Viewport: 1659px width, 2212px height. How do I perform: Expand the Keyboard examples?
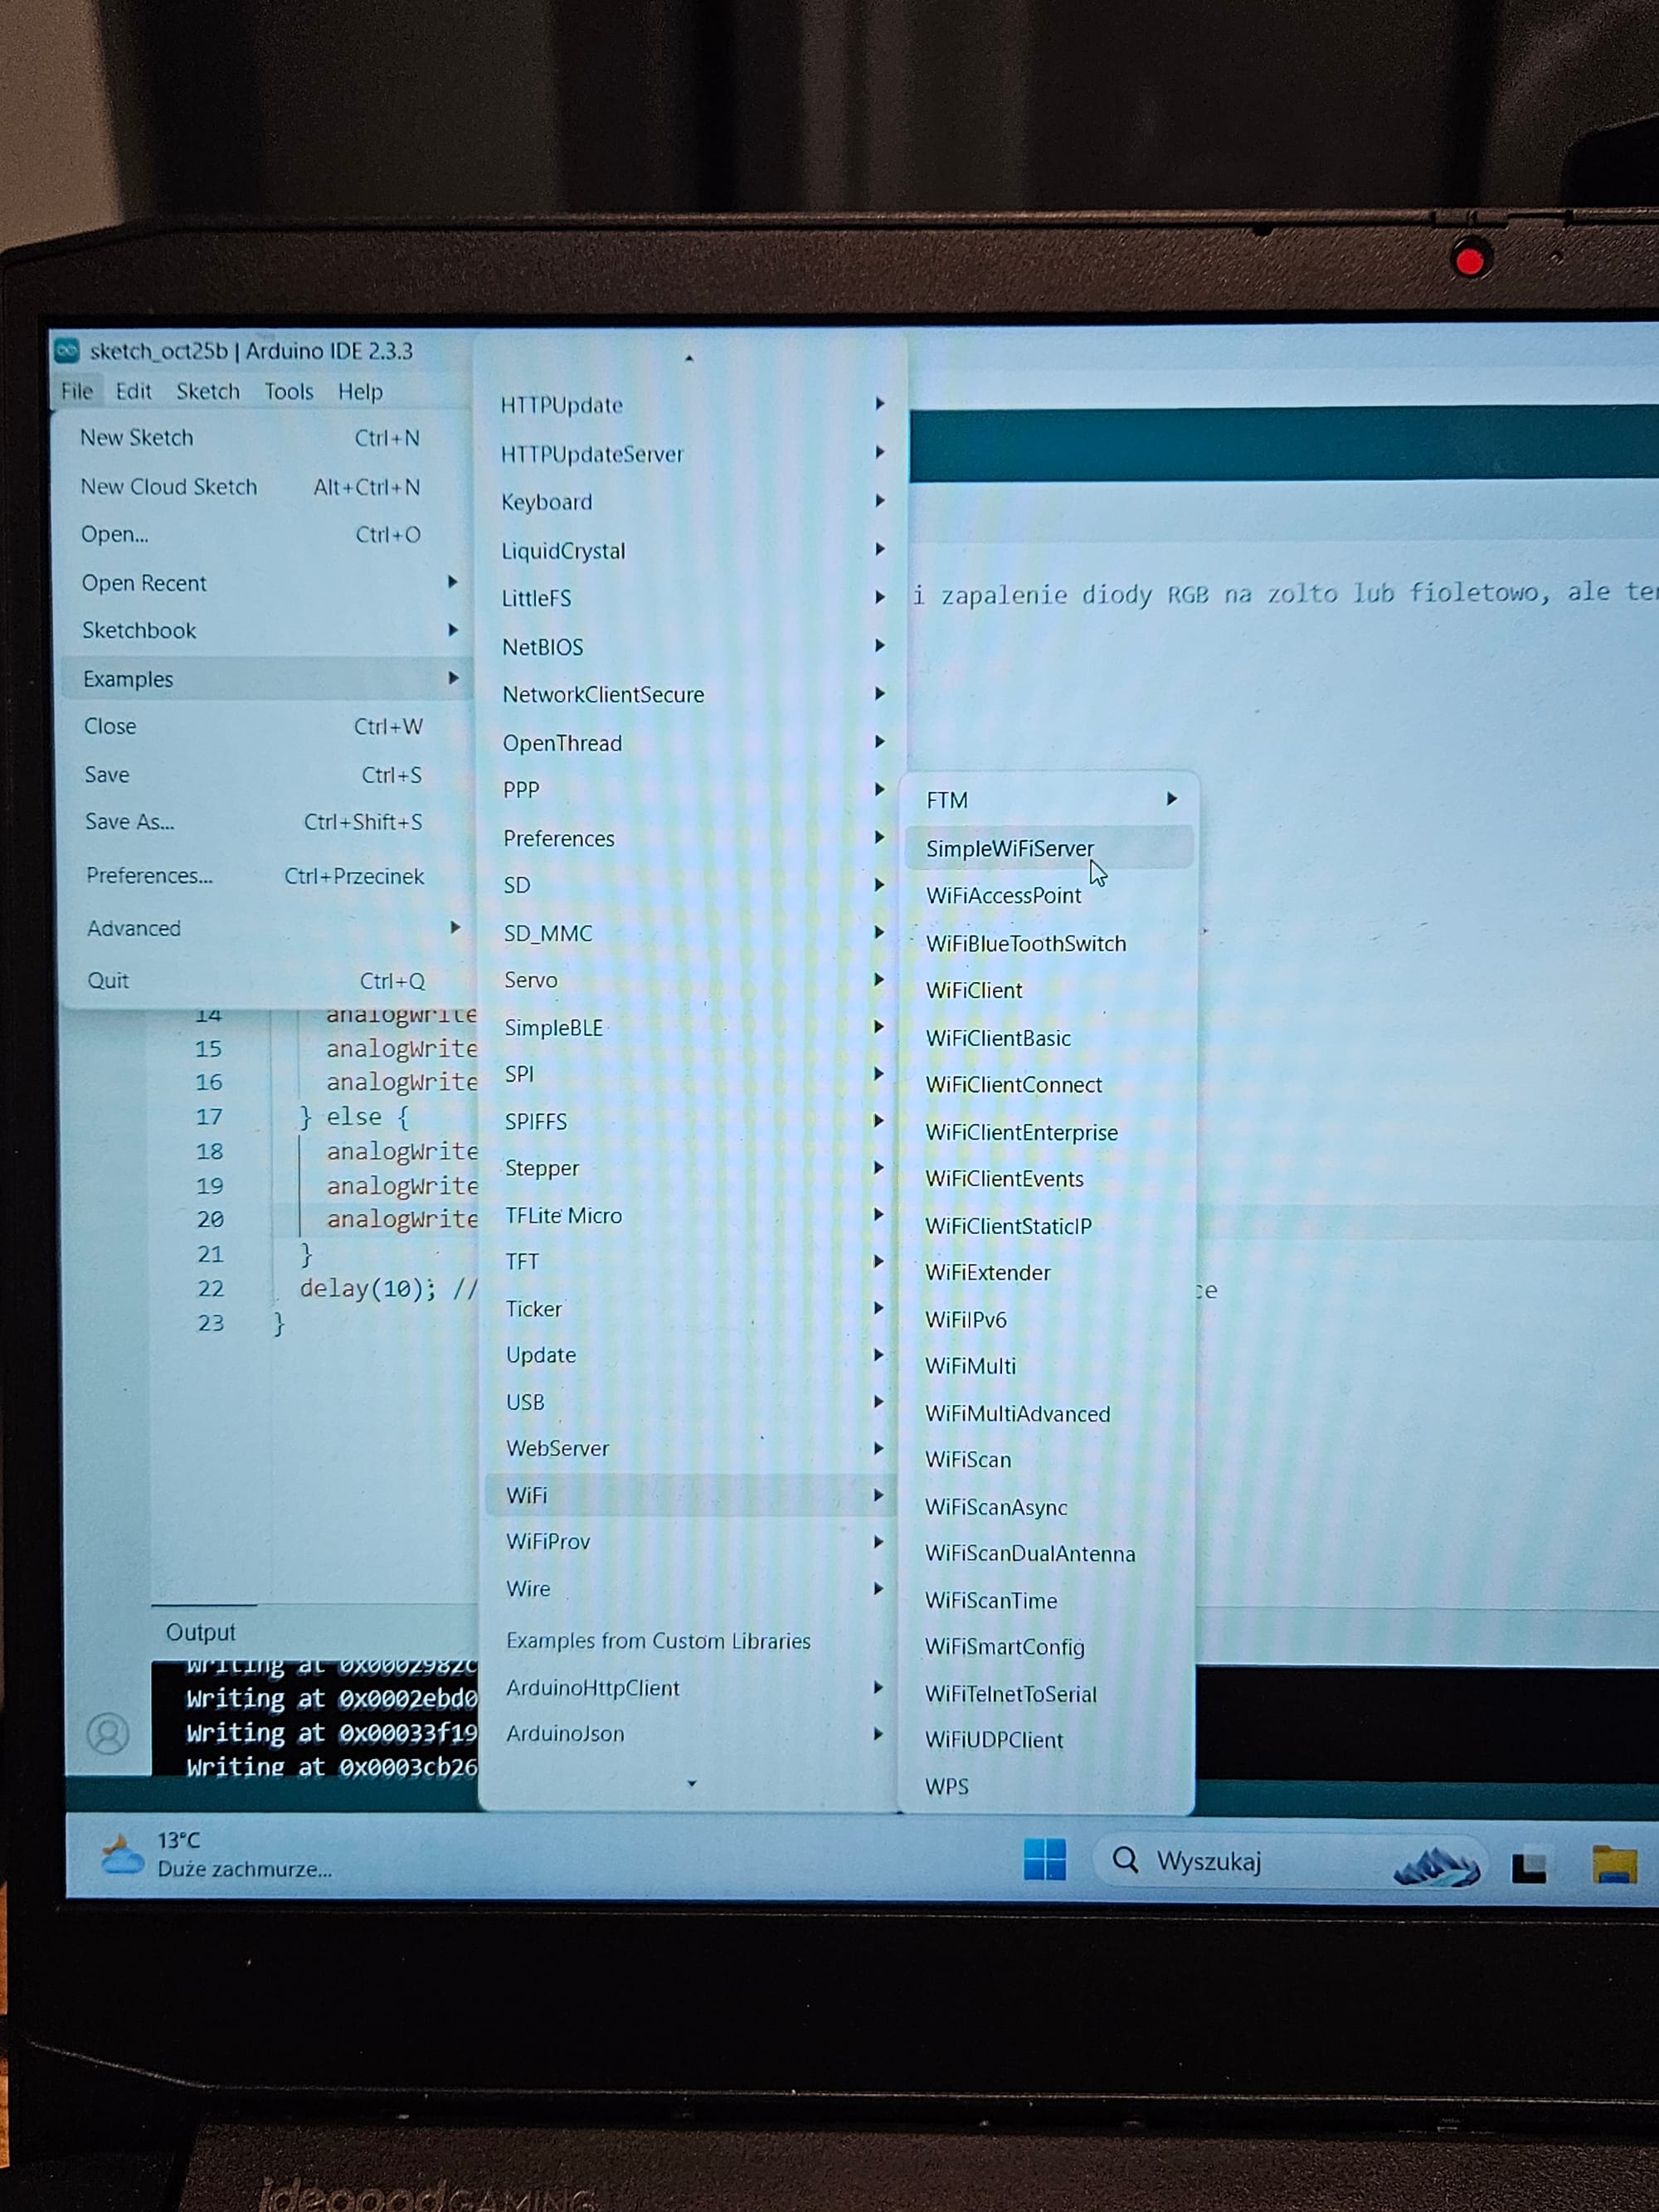pos(690,502)
